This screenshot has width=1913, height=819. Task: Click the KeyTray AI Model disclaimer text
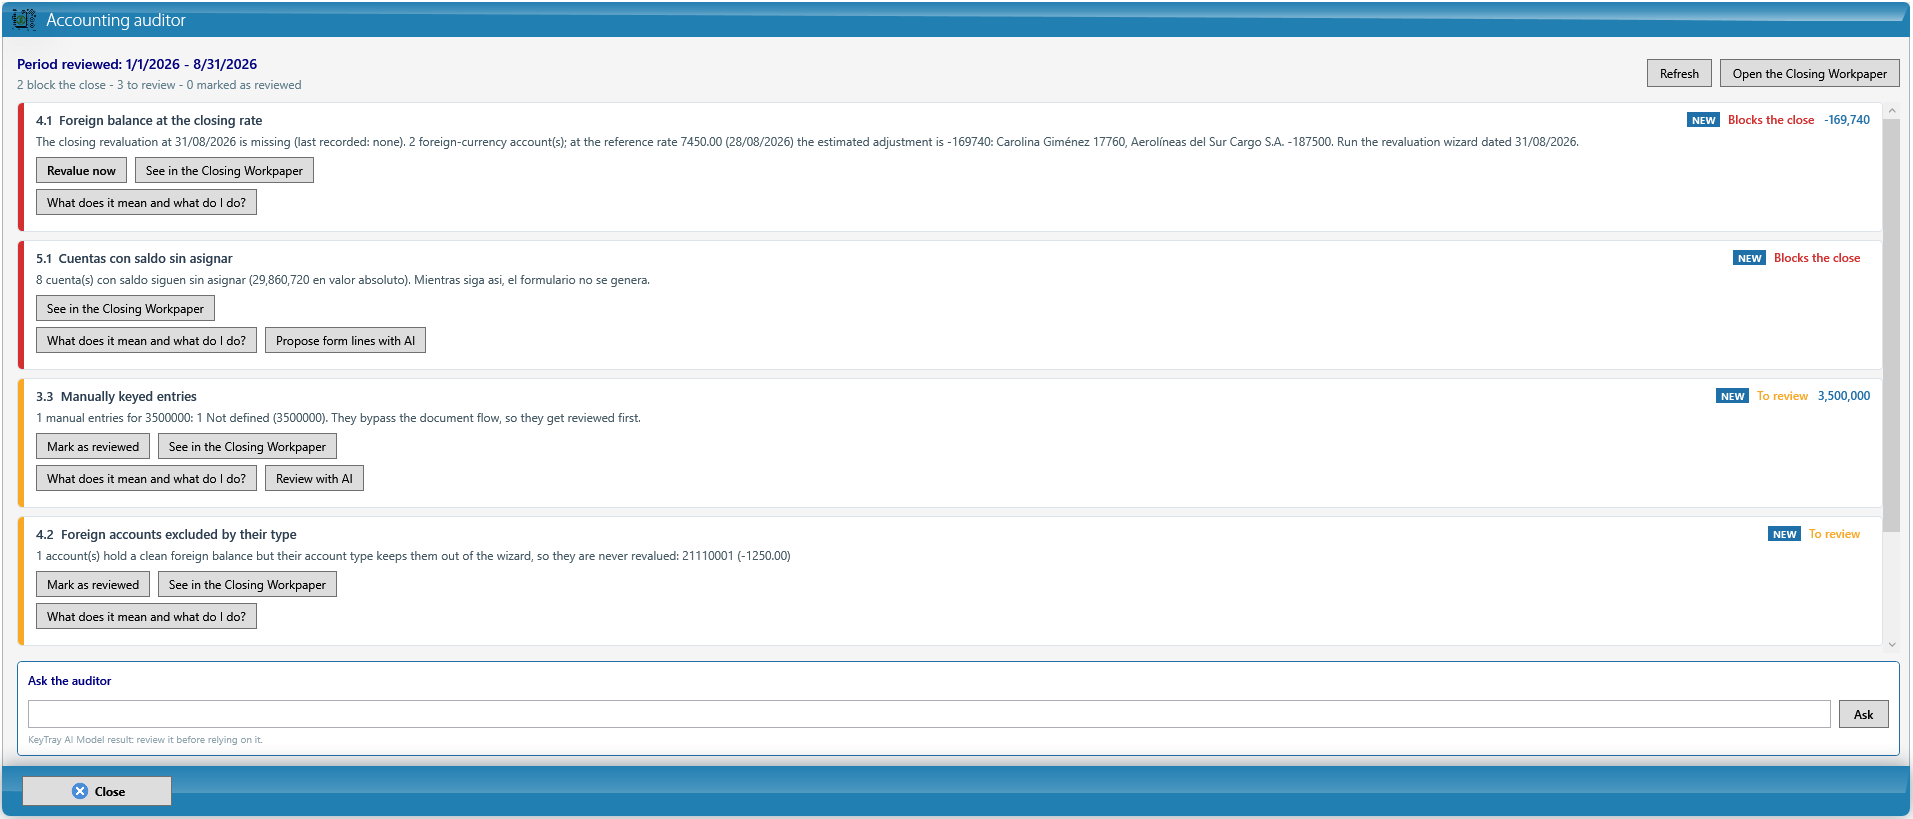pyautogui.click(x=145, y=740)
